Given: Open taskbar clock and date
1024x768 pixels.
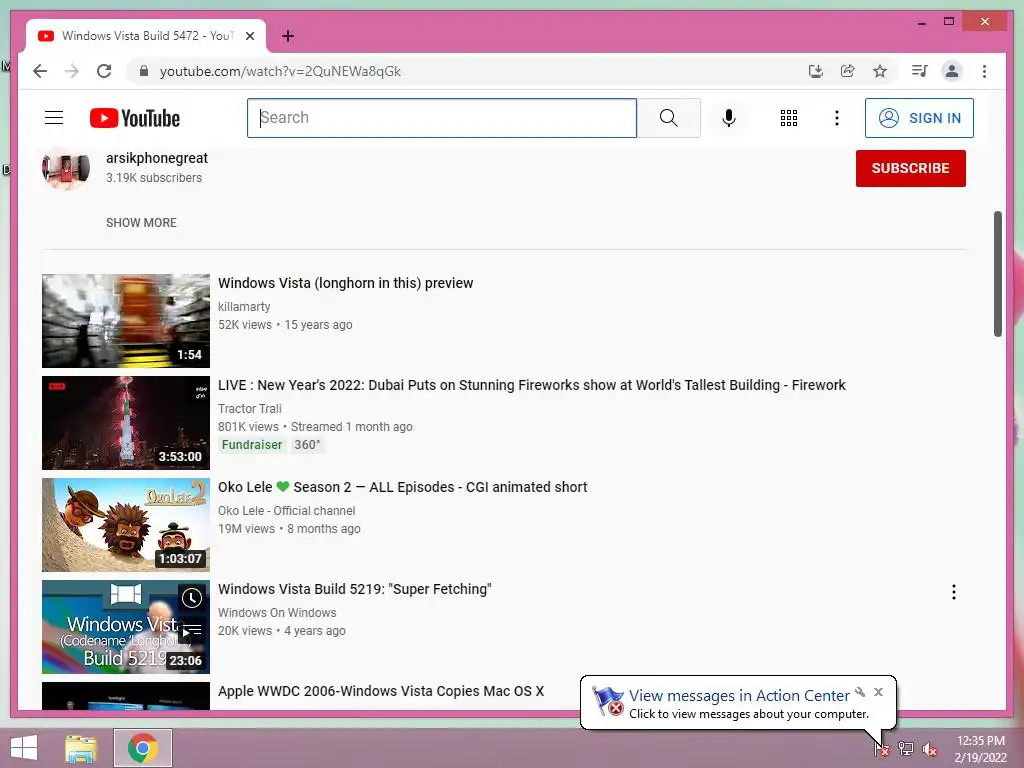Looking at the screenshot, I should click(x=980, y=748).
